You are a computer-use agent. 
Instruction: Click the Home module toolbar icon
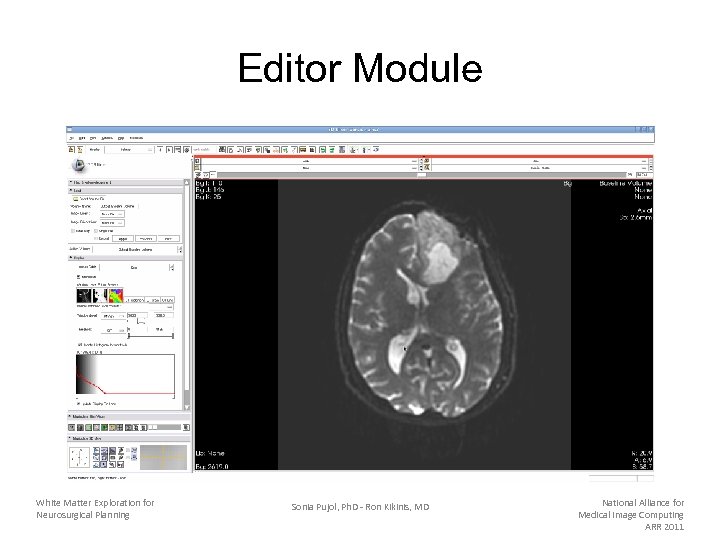pyautogui.click(x=222, y=150)
